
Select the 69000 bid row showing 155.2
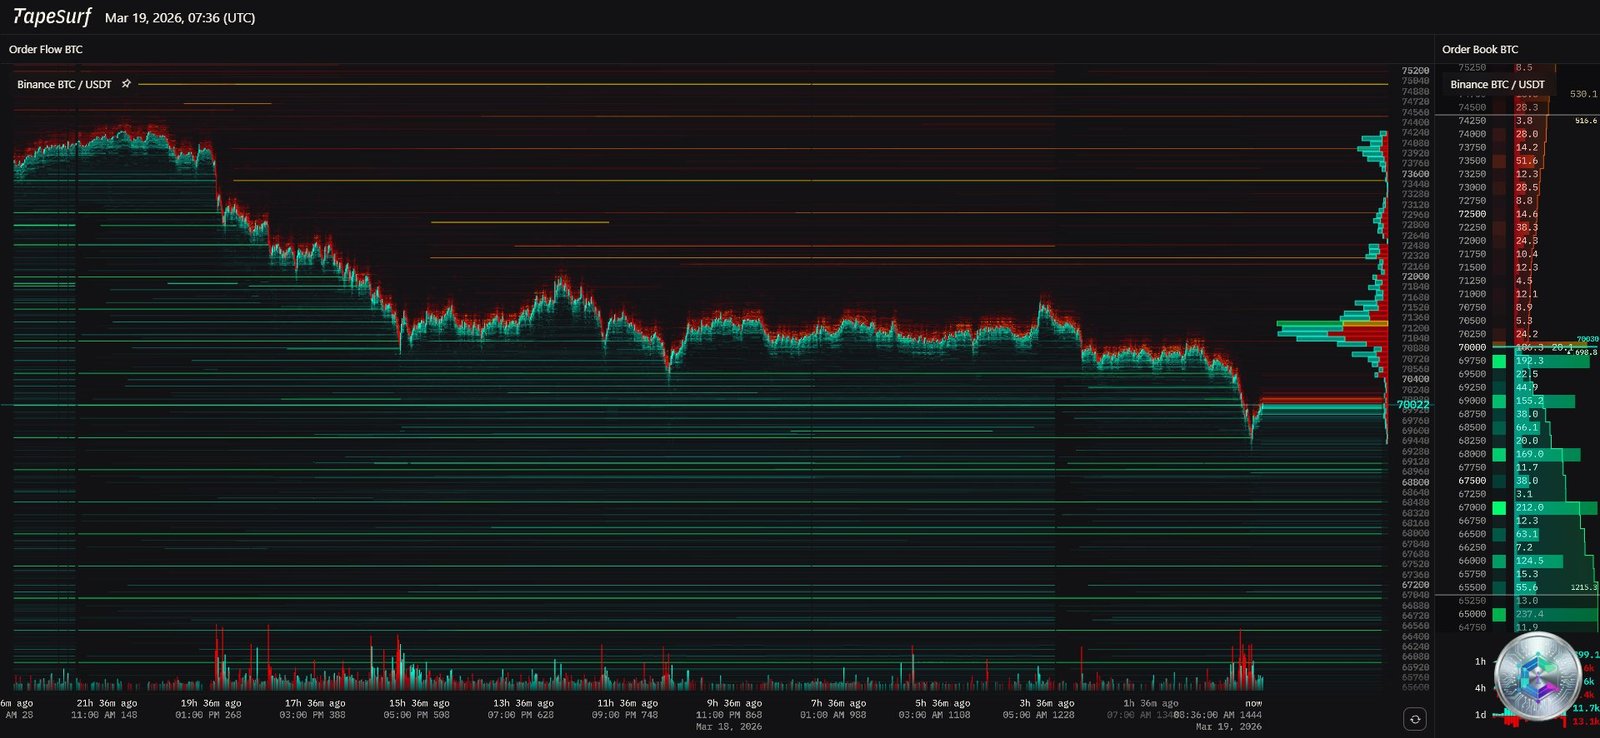1516,401
